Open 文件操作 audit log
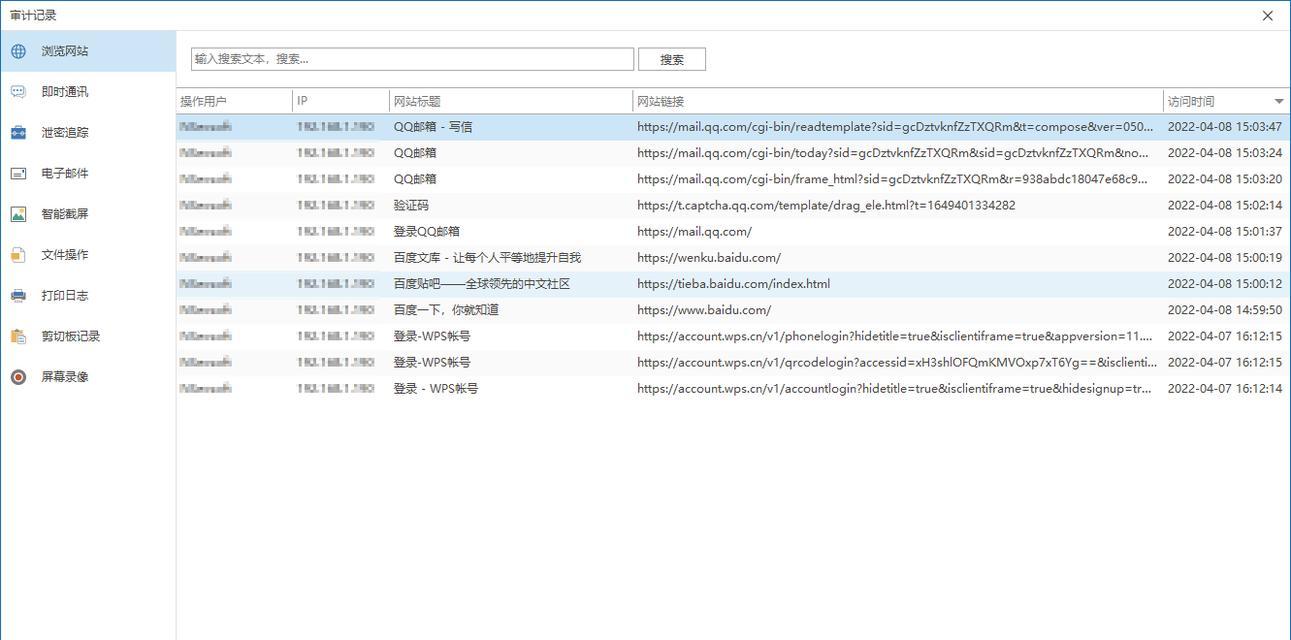 88,255
